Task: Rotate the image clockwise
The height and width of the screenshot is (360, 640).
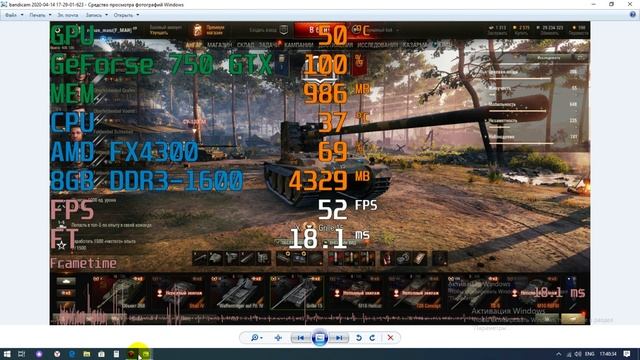Action: pos(372,338)
